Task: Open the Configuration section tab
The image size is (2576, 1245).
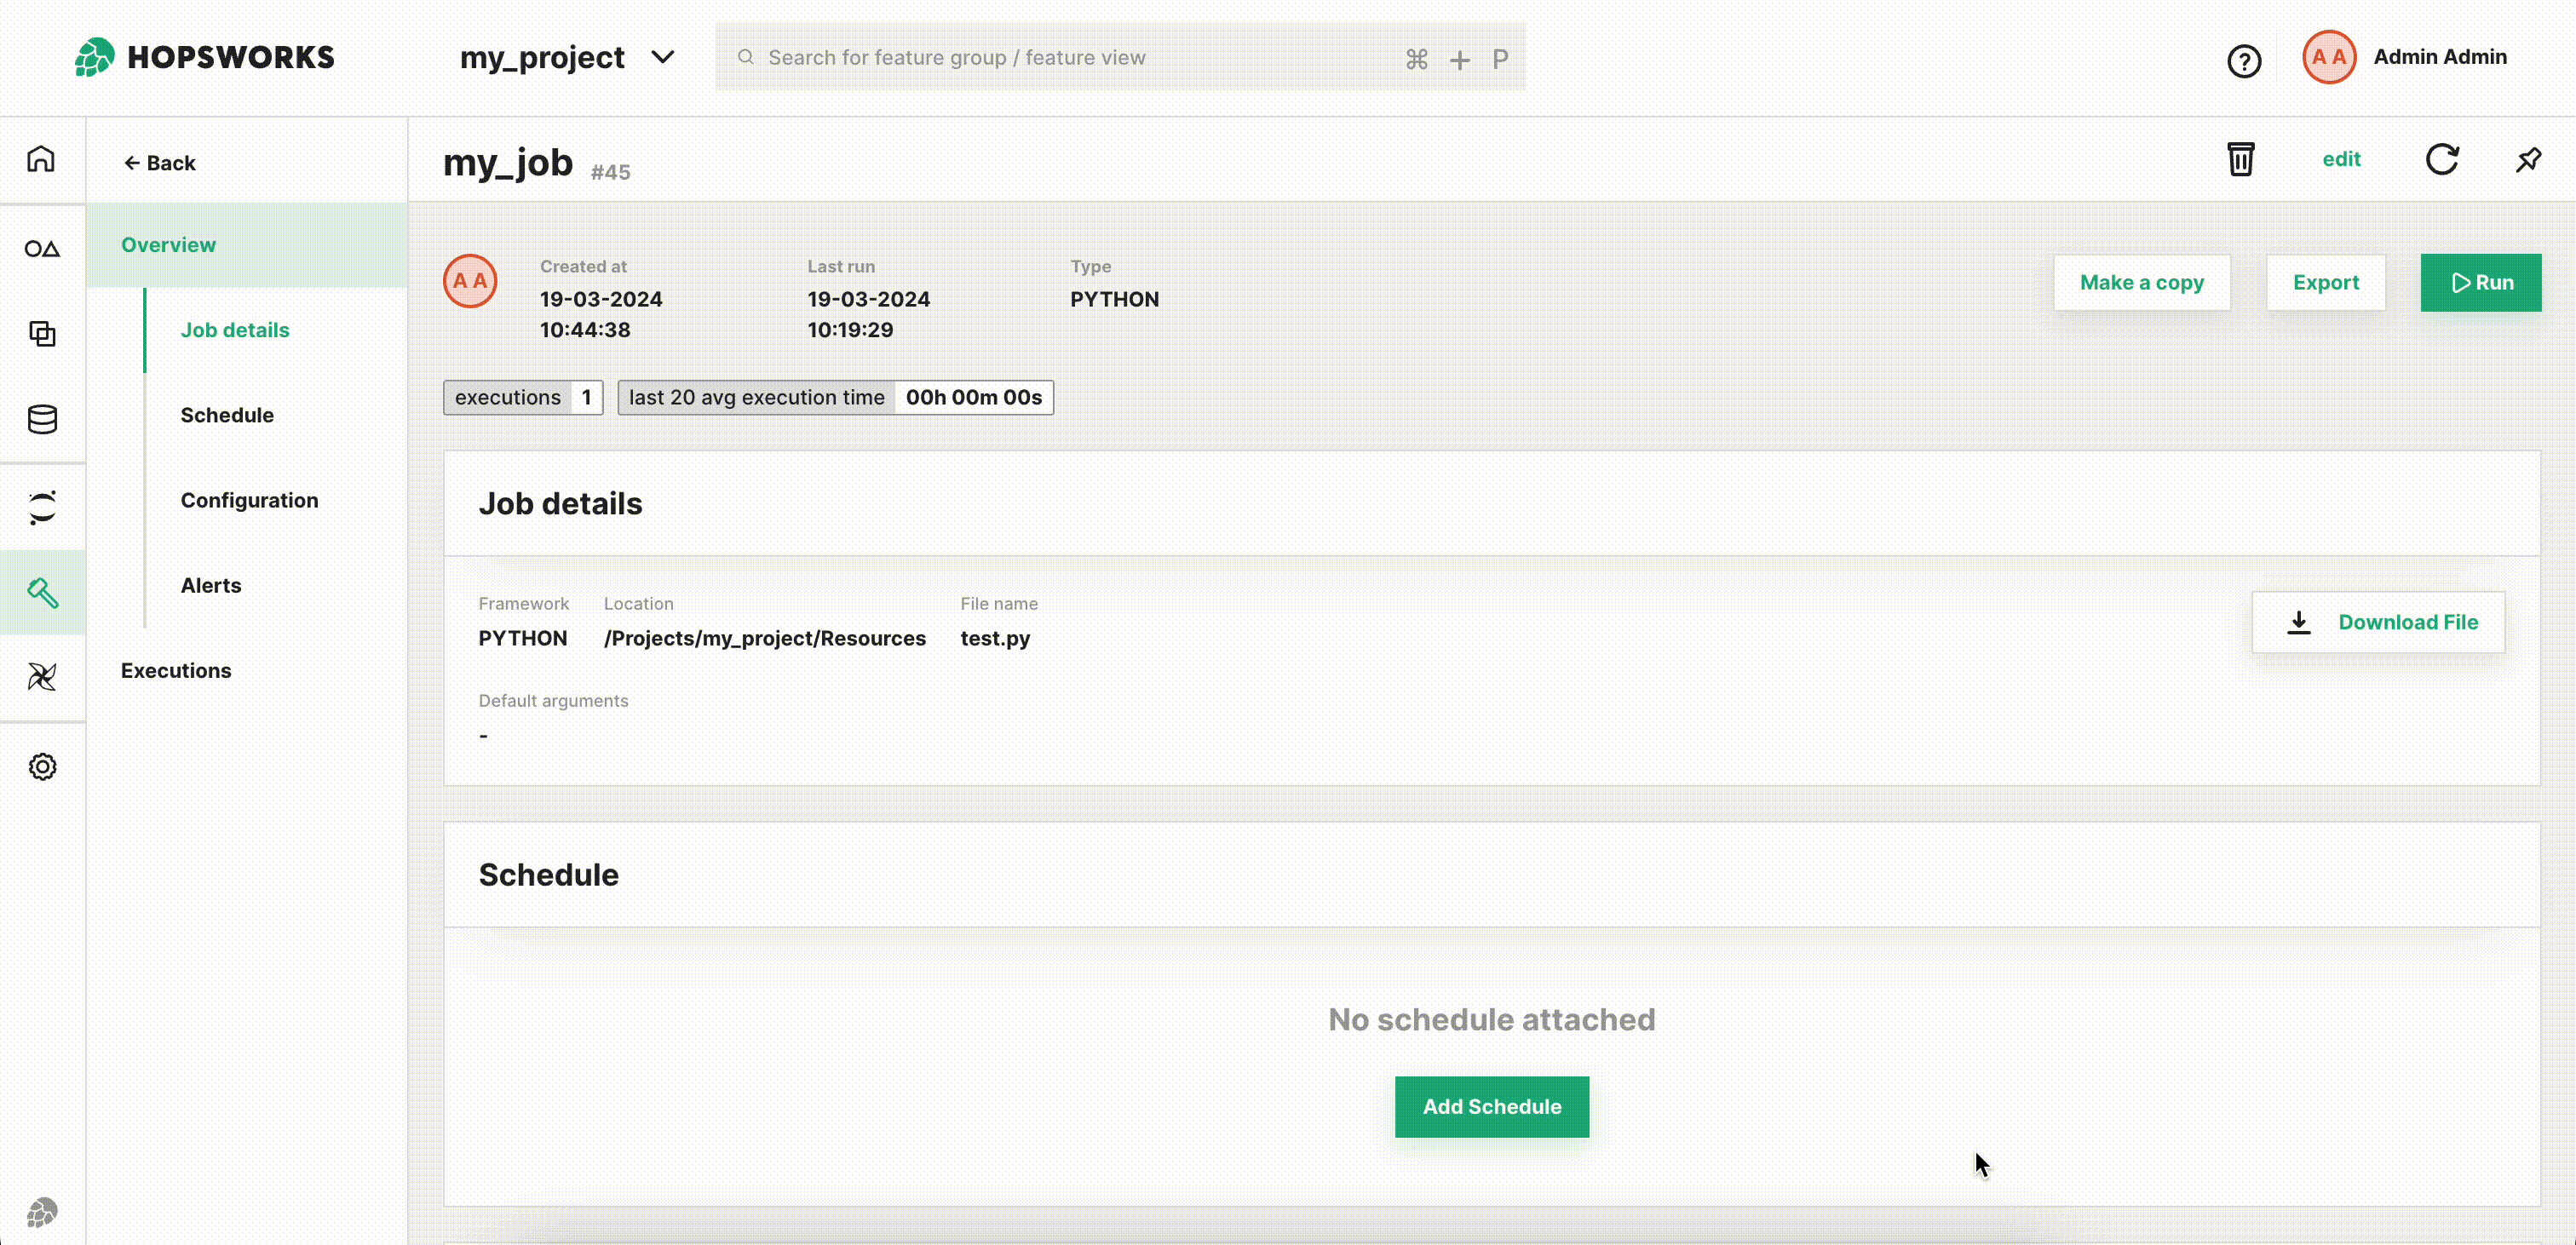Action: 249,500
